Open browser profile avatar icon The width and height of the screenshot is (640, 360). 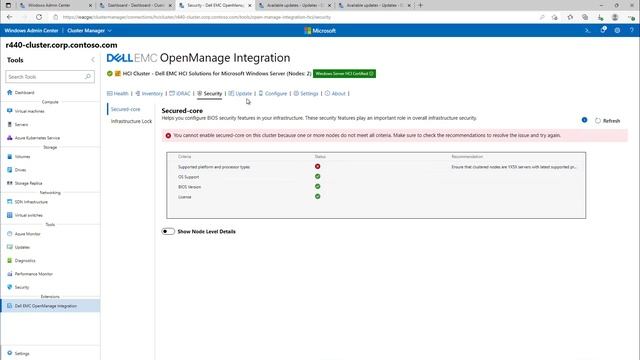(x=615, y=17)
